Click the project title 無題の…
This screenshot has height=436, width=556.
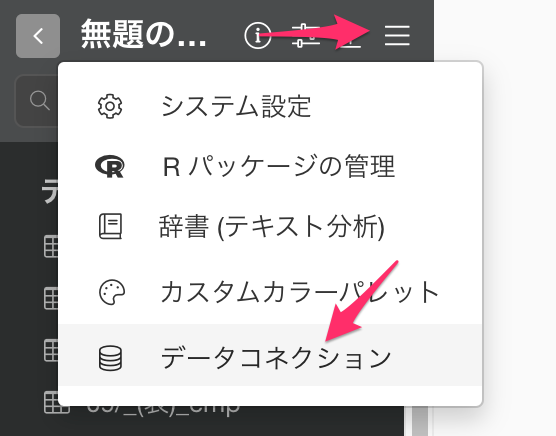coord(143,35)
